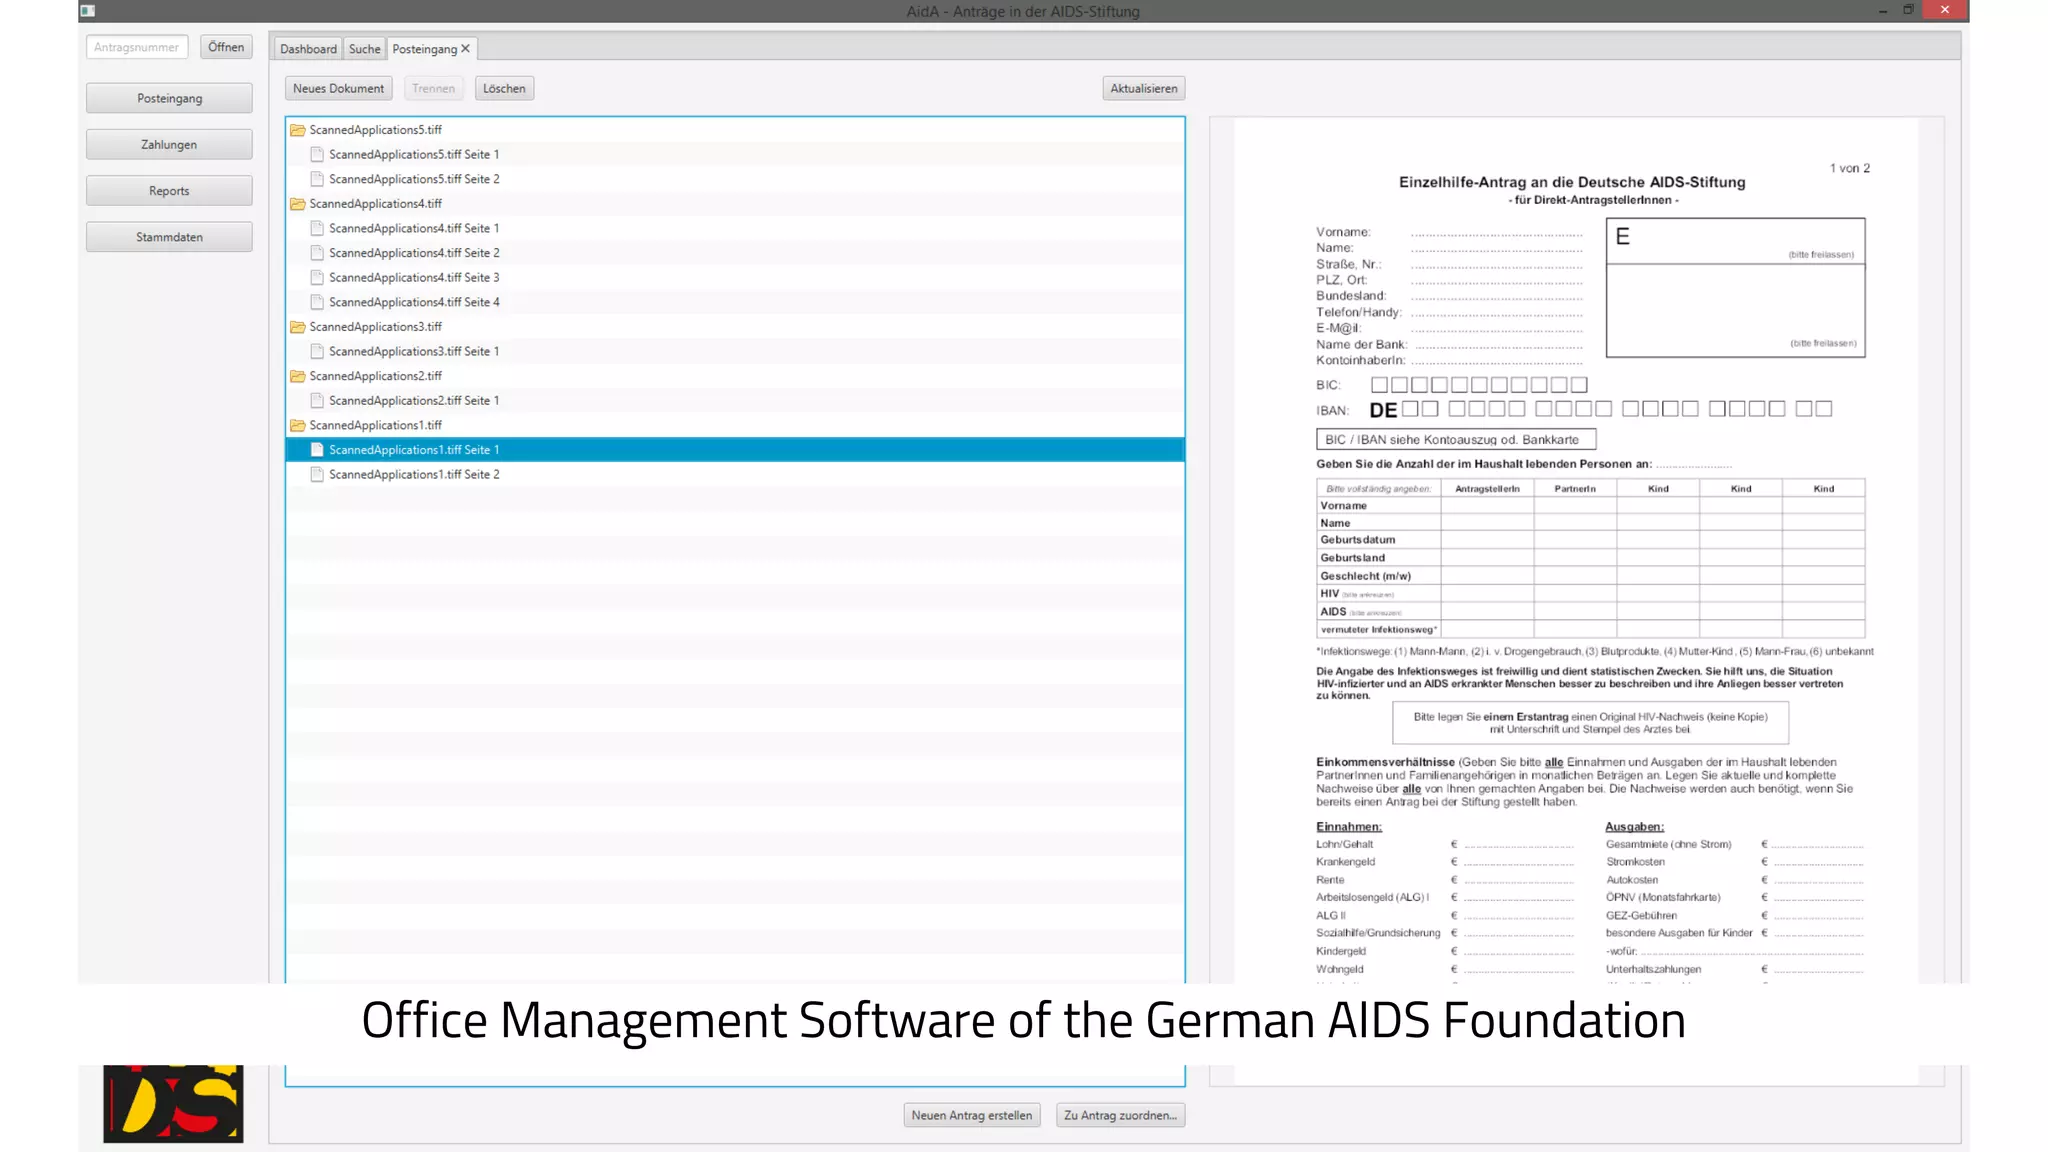Click the ScannedApplications4.tiff folder icon
2048x1152 pixels.
(x=297, y=204)
